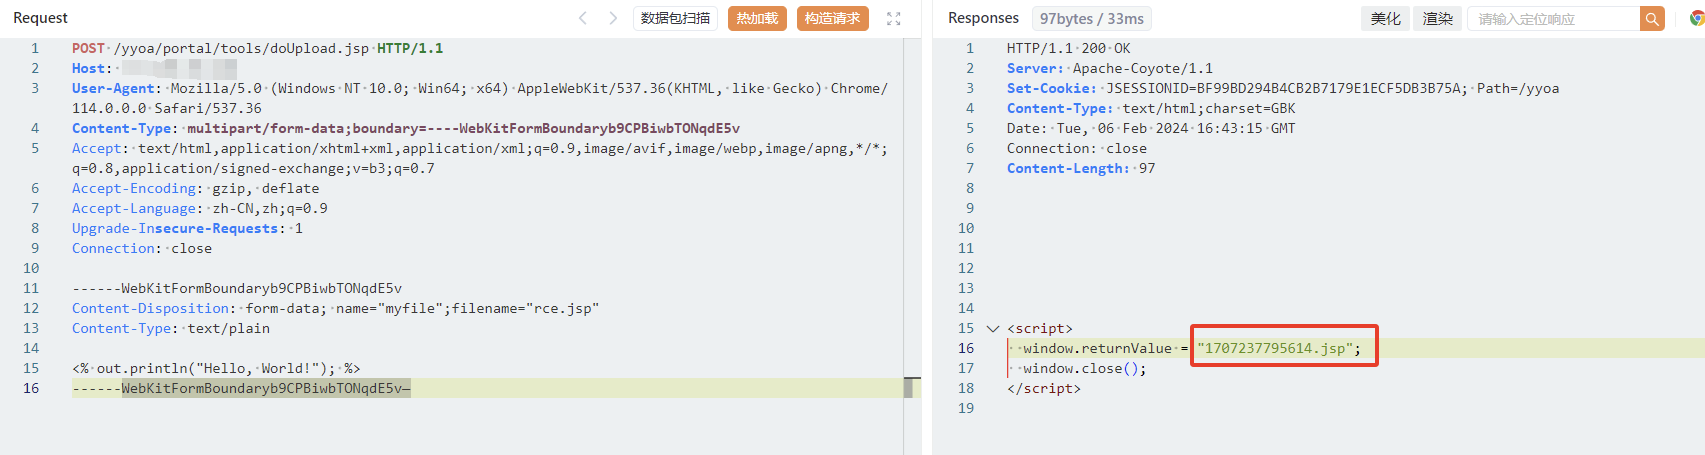
Task: Click the Request panel scrollbar thumb
Action: pyautogui.click(x=908, y=388)
